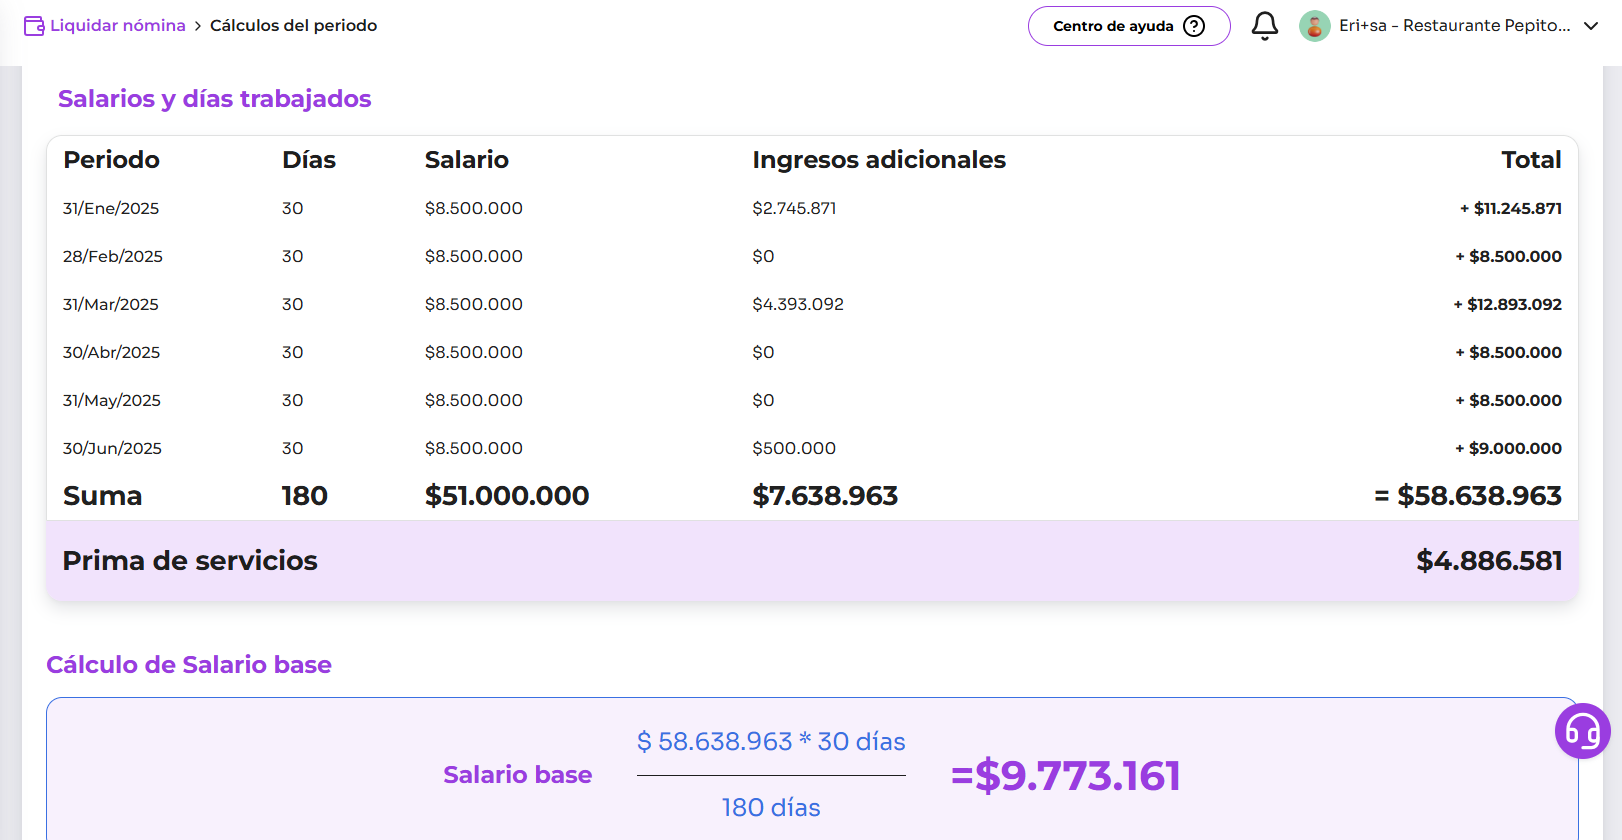This screenshot has width=1622, height=840.
Task: Select the 30/Jun/2025 period row
Action: (x=112, y=448)
